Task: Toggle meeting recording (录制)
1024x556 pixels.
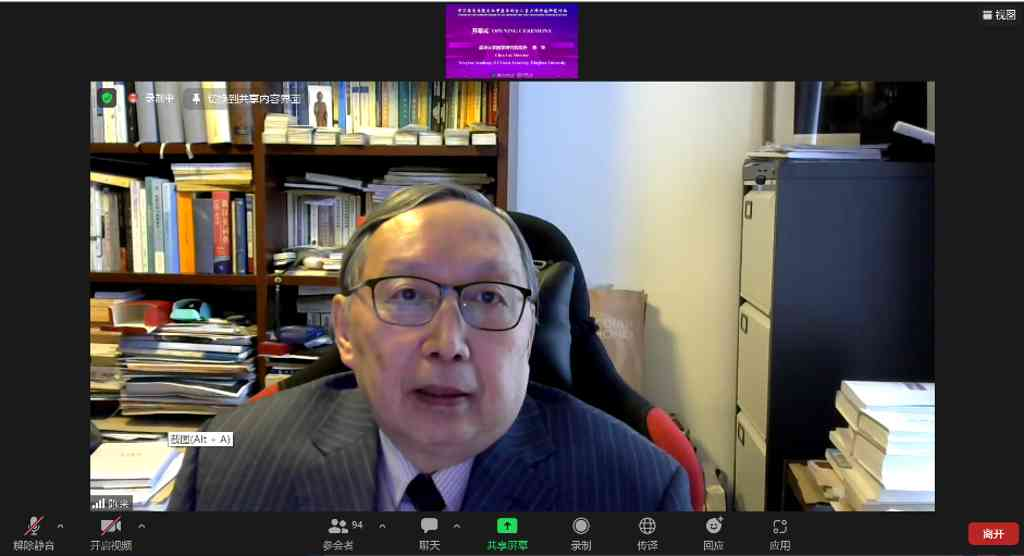Action: click(580, 527)
